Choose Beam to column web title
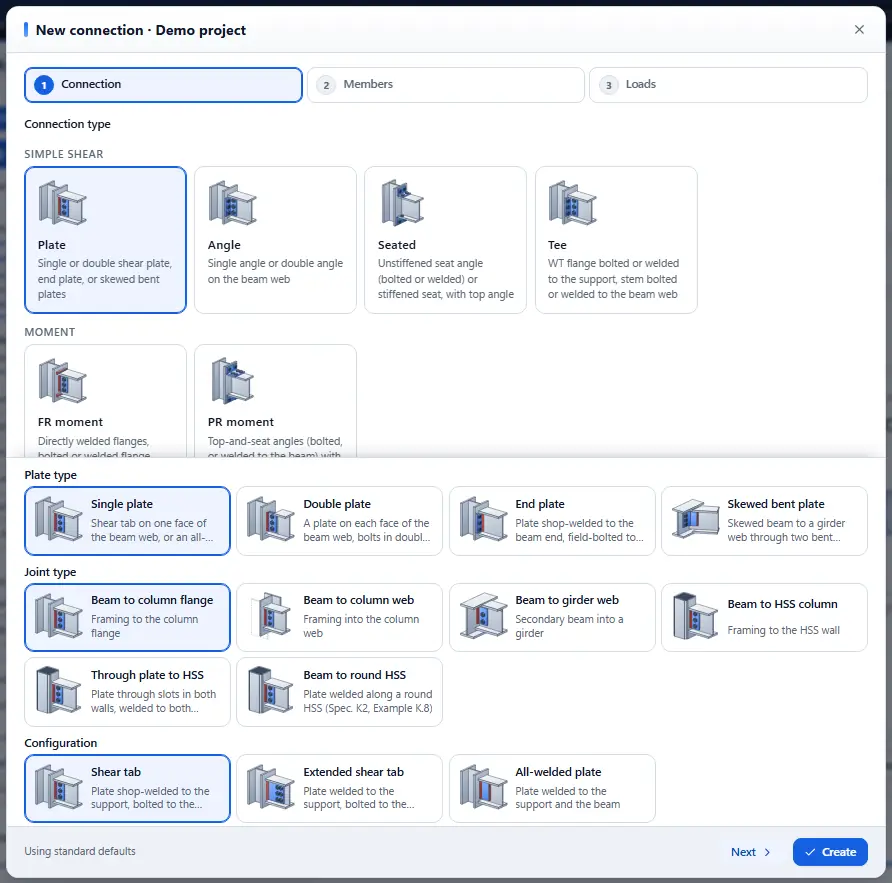 pyautogui.click(x=358, y=600)
